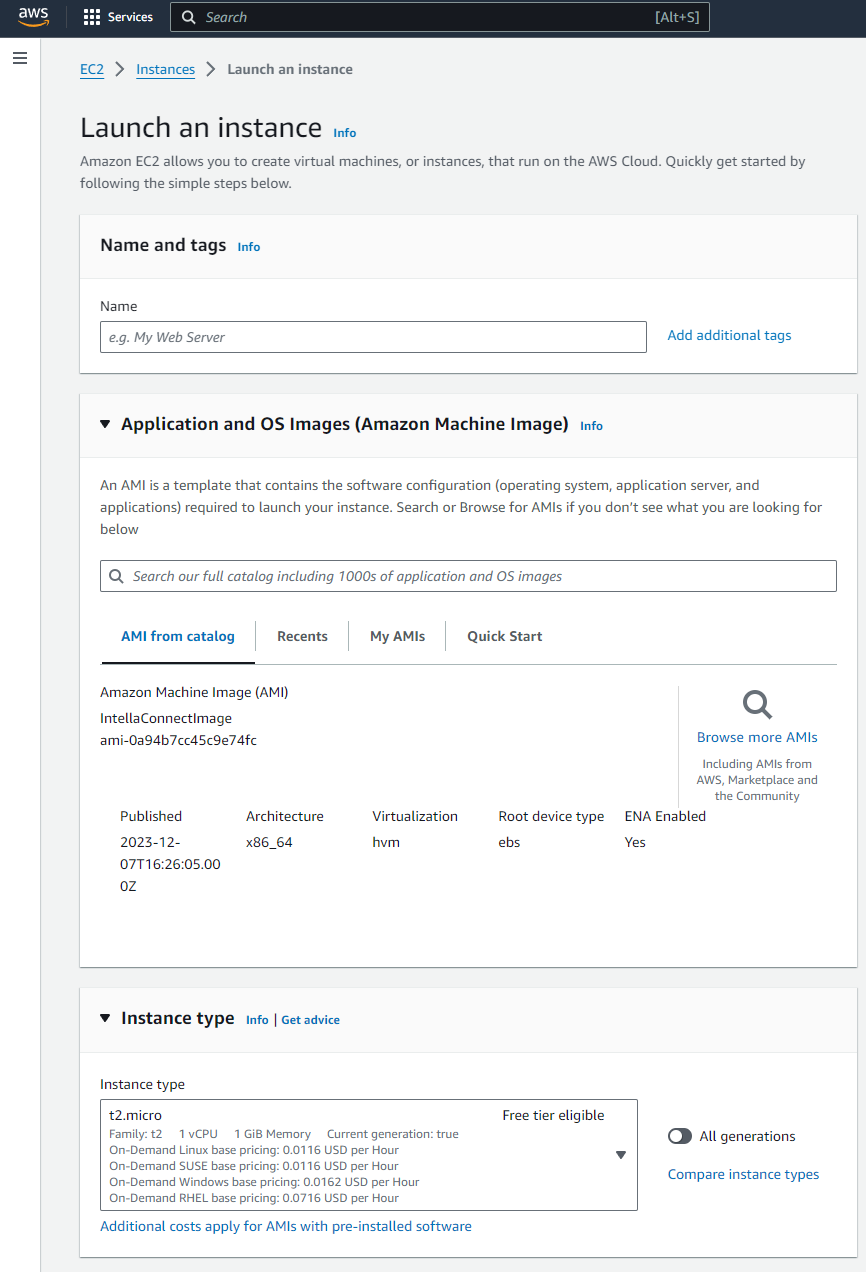
Task: Open Compare instance types link
Action: coord(743,1174)
